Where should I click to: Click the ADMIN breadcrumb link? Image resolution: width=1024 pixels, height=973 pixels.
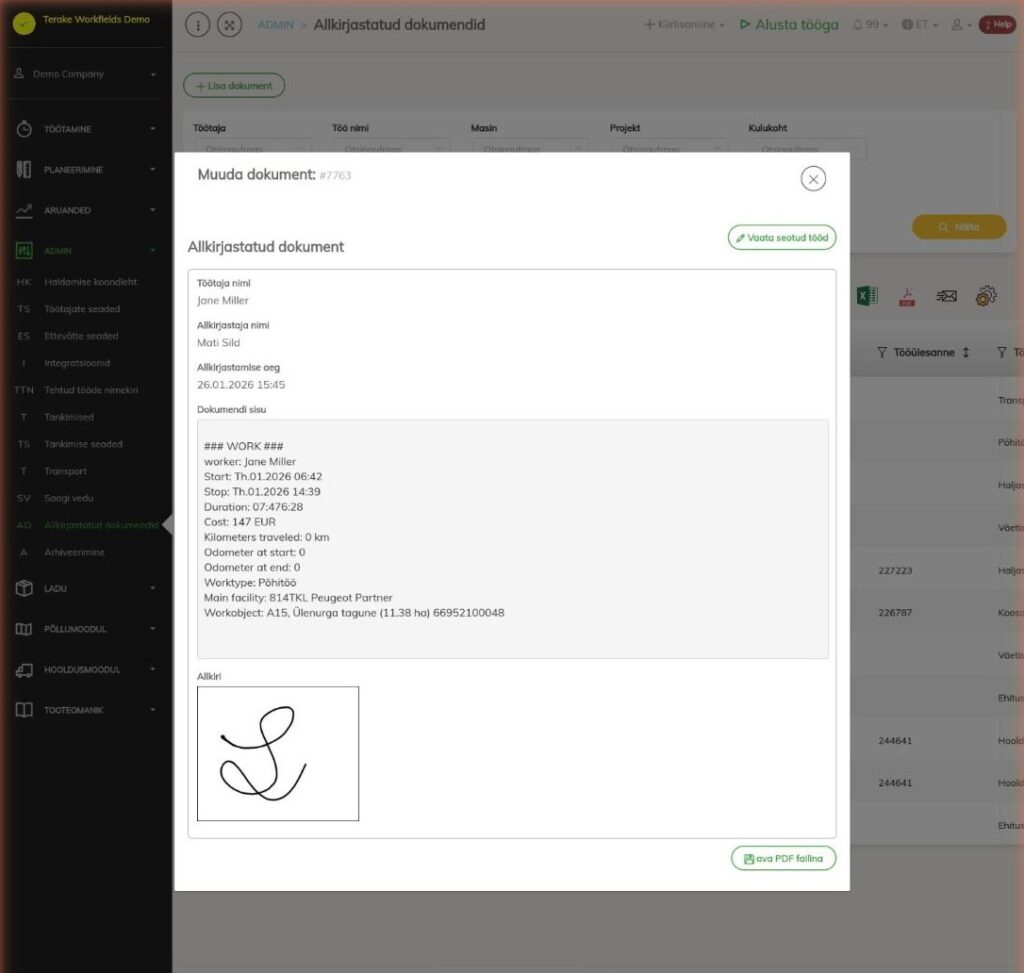click(x=276, y=25)
